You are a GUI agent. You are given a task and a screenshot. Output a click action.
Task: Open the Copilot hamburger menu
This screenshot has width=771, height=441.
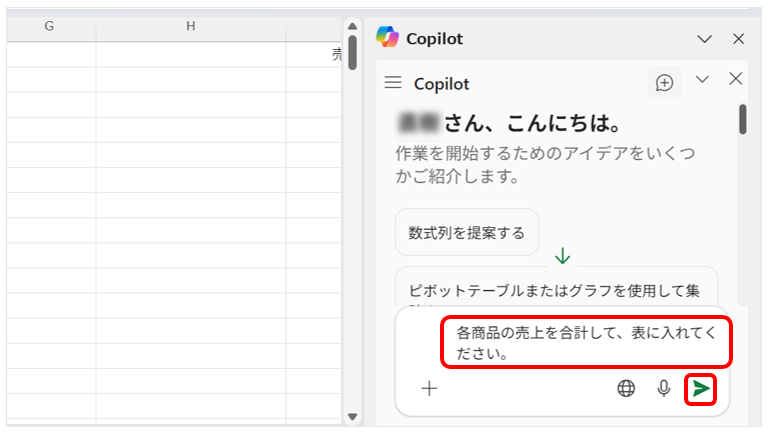[393, 82]
